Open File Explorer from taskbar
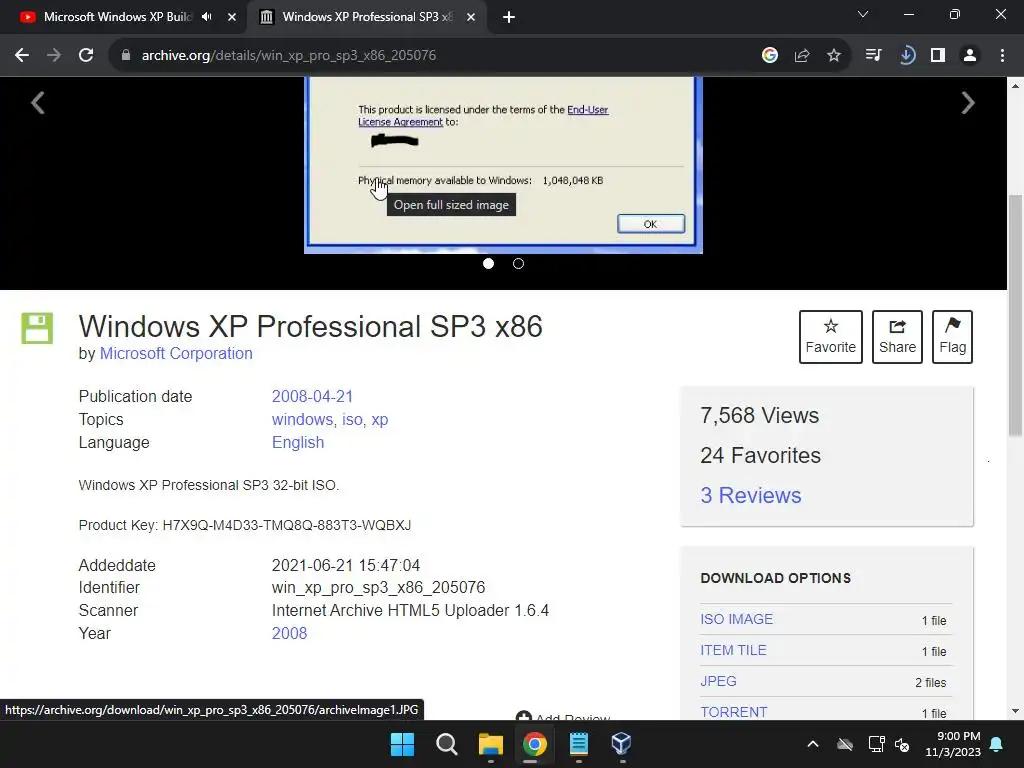 (490, 744)
